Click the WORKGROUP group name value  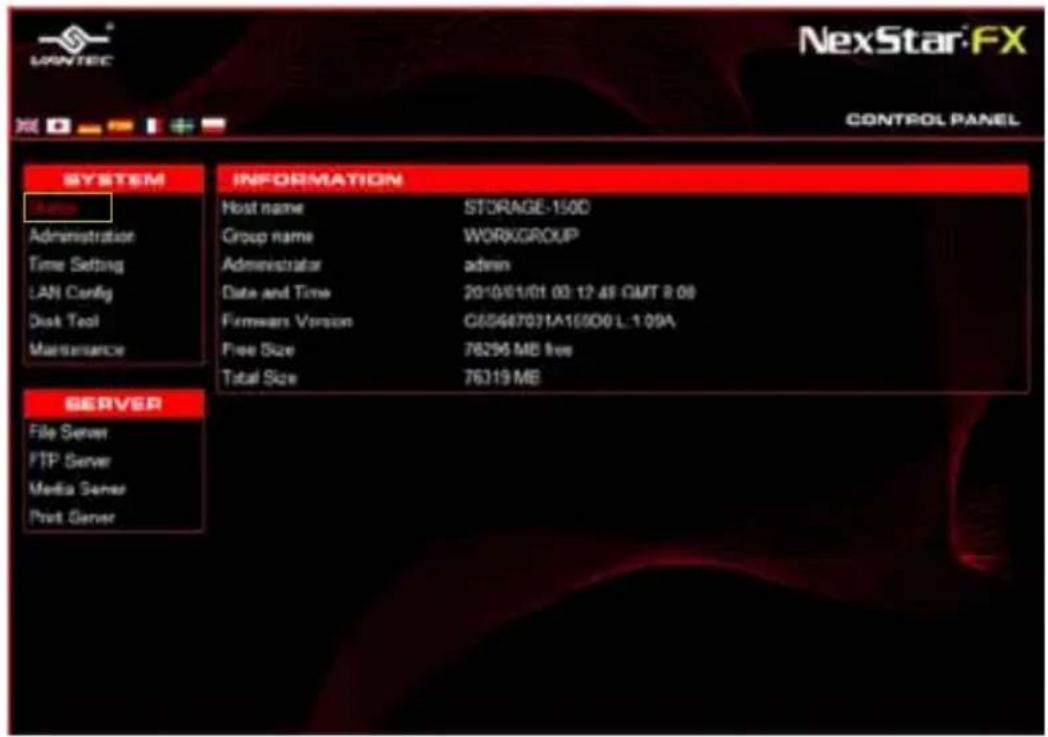521,236
